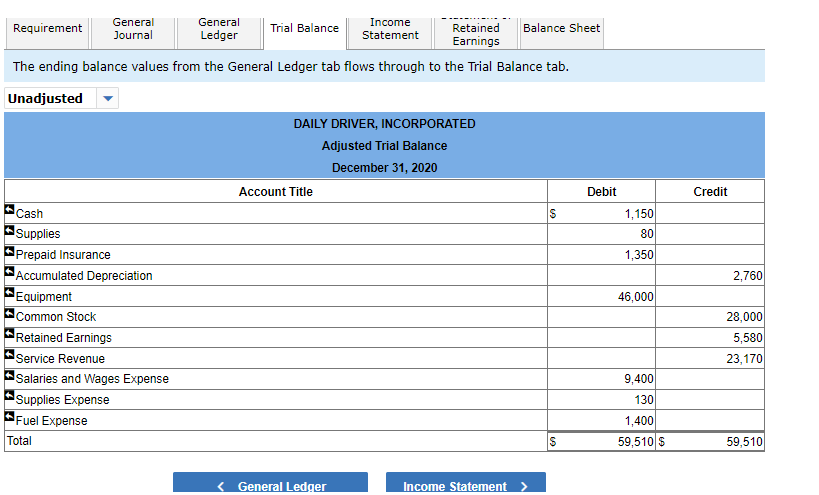Click the link icon beside Supplies
819x495 pixels.
(x=9, y=230)
